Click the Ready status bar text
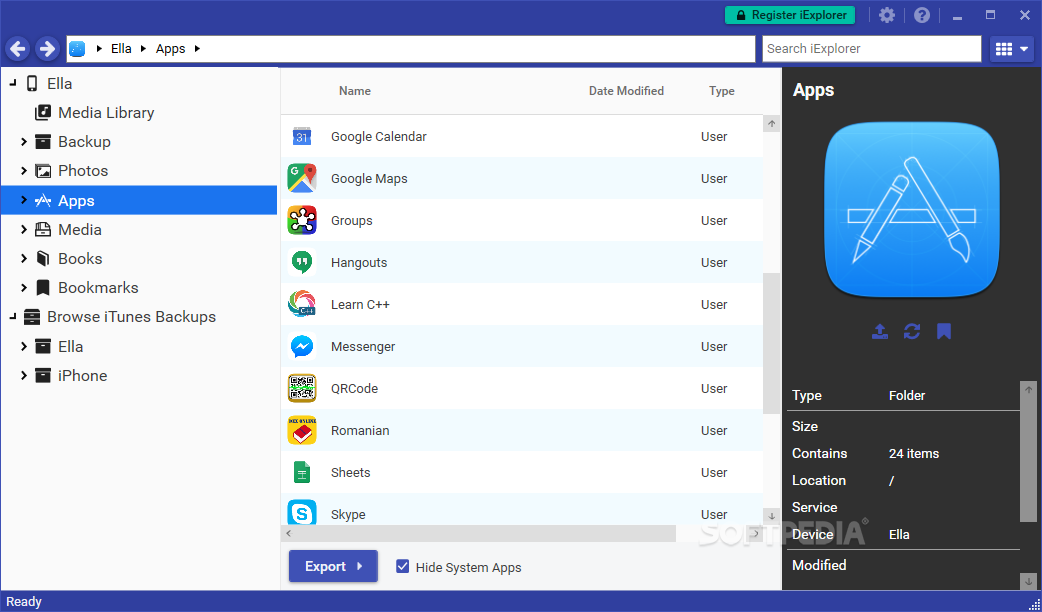 pyautogui.click(x=24, y=601)
